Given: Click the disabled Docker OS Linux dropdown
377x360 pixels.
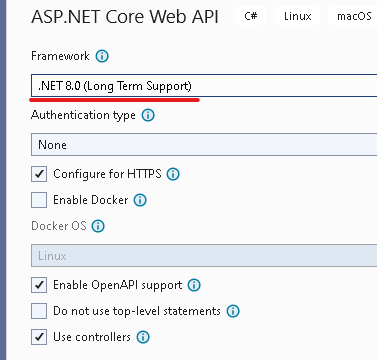Looking at the screenshot, I should point(204,256).
